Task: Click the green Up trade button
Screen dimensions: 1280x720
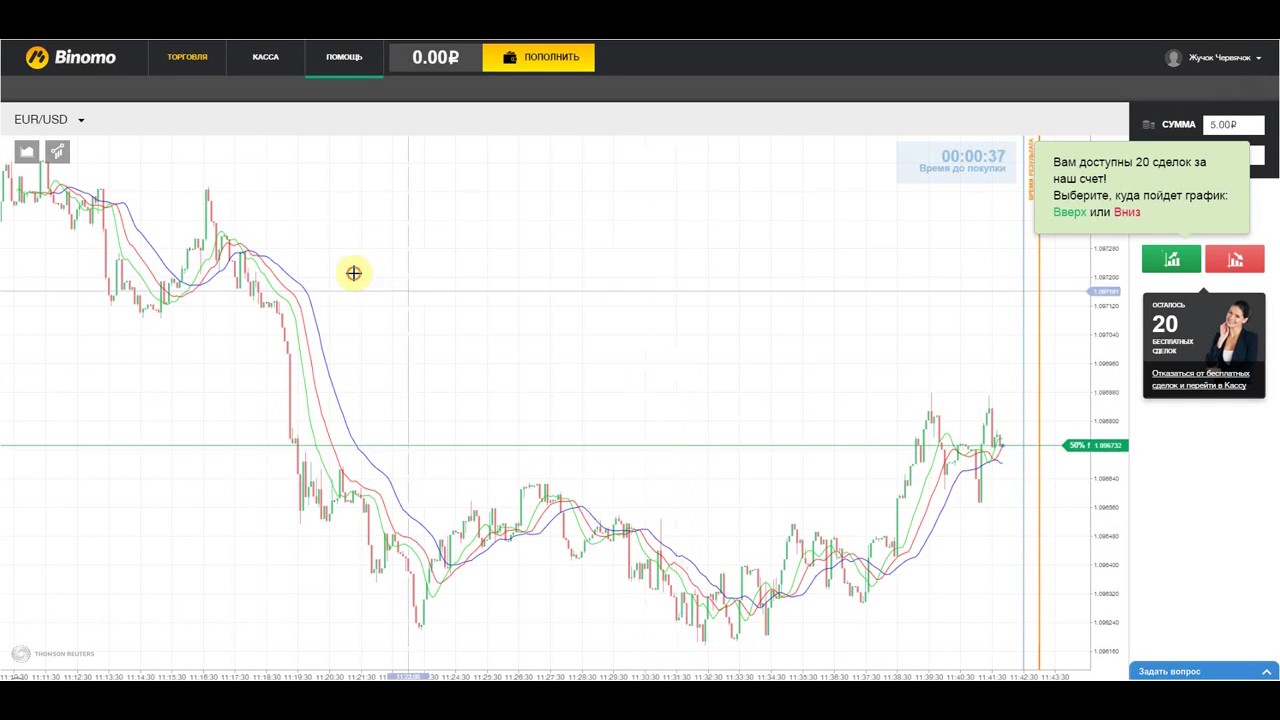Action: coord(1171,260)
